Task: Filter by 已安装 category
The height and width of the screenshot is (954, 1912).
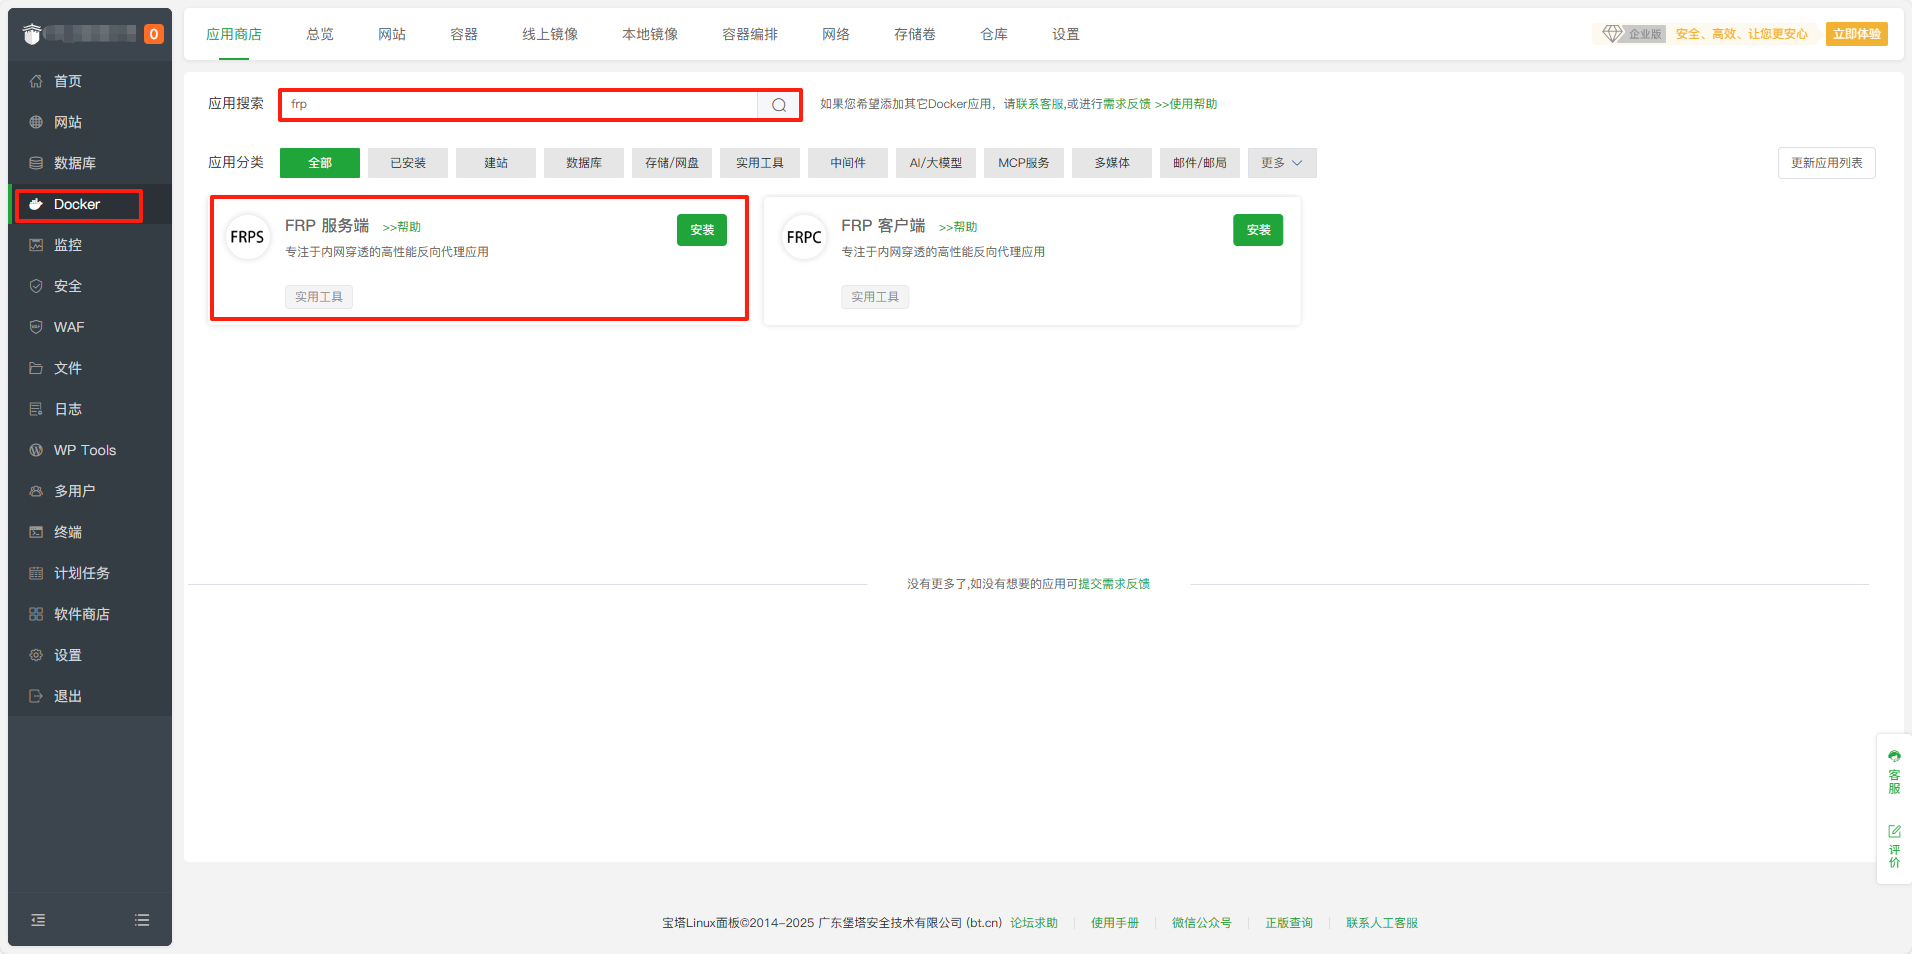Action: [408, 163]
